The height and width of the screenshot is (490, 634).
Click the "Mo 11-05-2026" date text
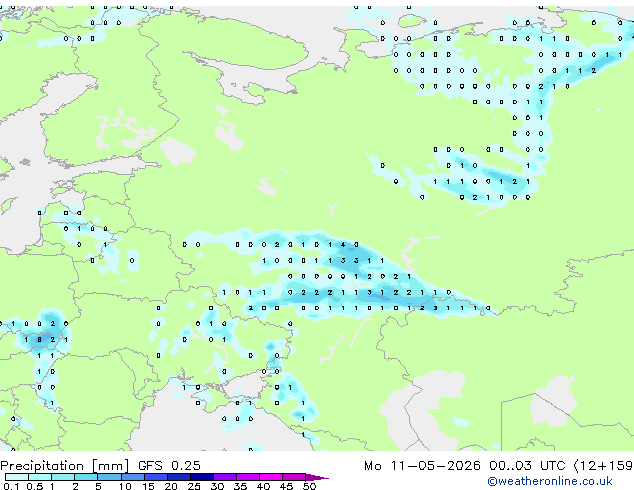coord(422,466)
